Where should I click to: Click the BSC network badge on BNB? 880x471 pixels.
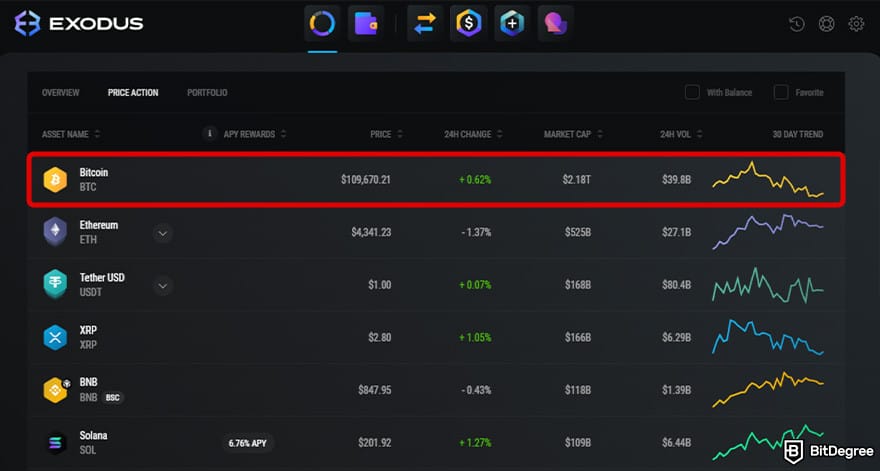(x=113, y=397)
